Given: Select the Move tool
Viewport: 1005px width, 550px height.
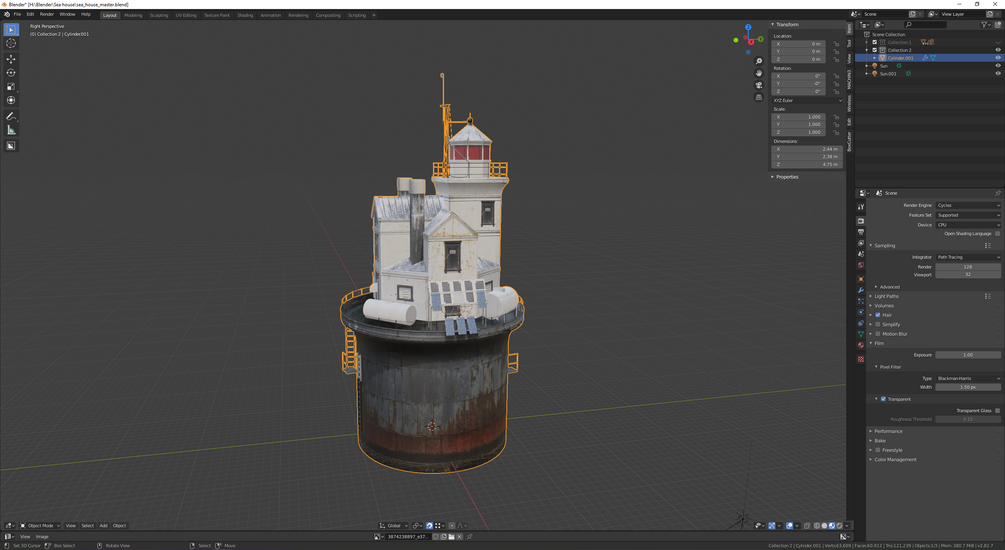Looking at the screenshot, I should coord(11,59).
